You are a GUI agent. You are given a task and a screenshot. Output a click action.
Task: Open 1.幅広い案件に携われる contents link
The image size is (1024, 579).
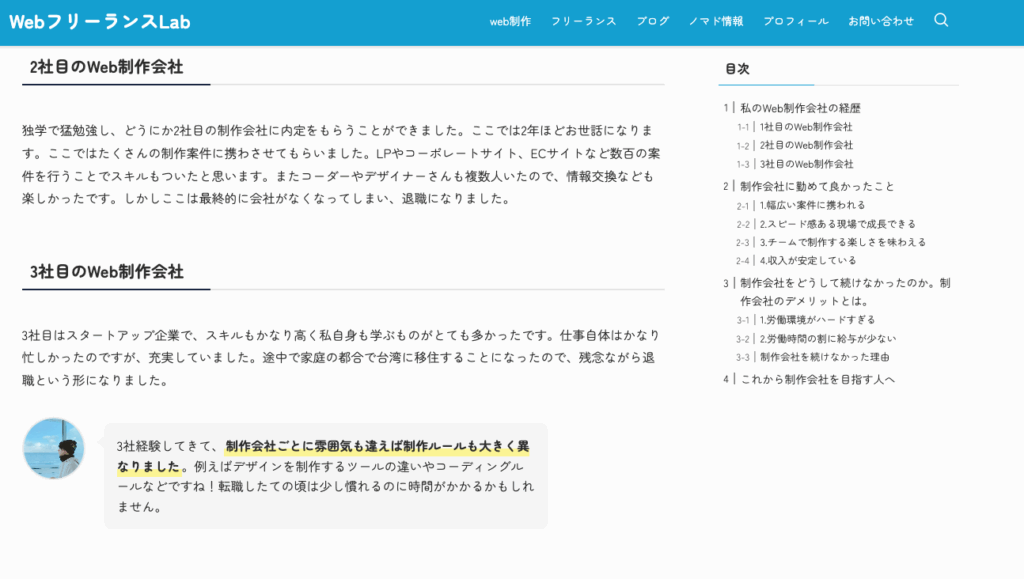point(812,205)
